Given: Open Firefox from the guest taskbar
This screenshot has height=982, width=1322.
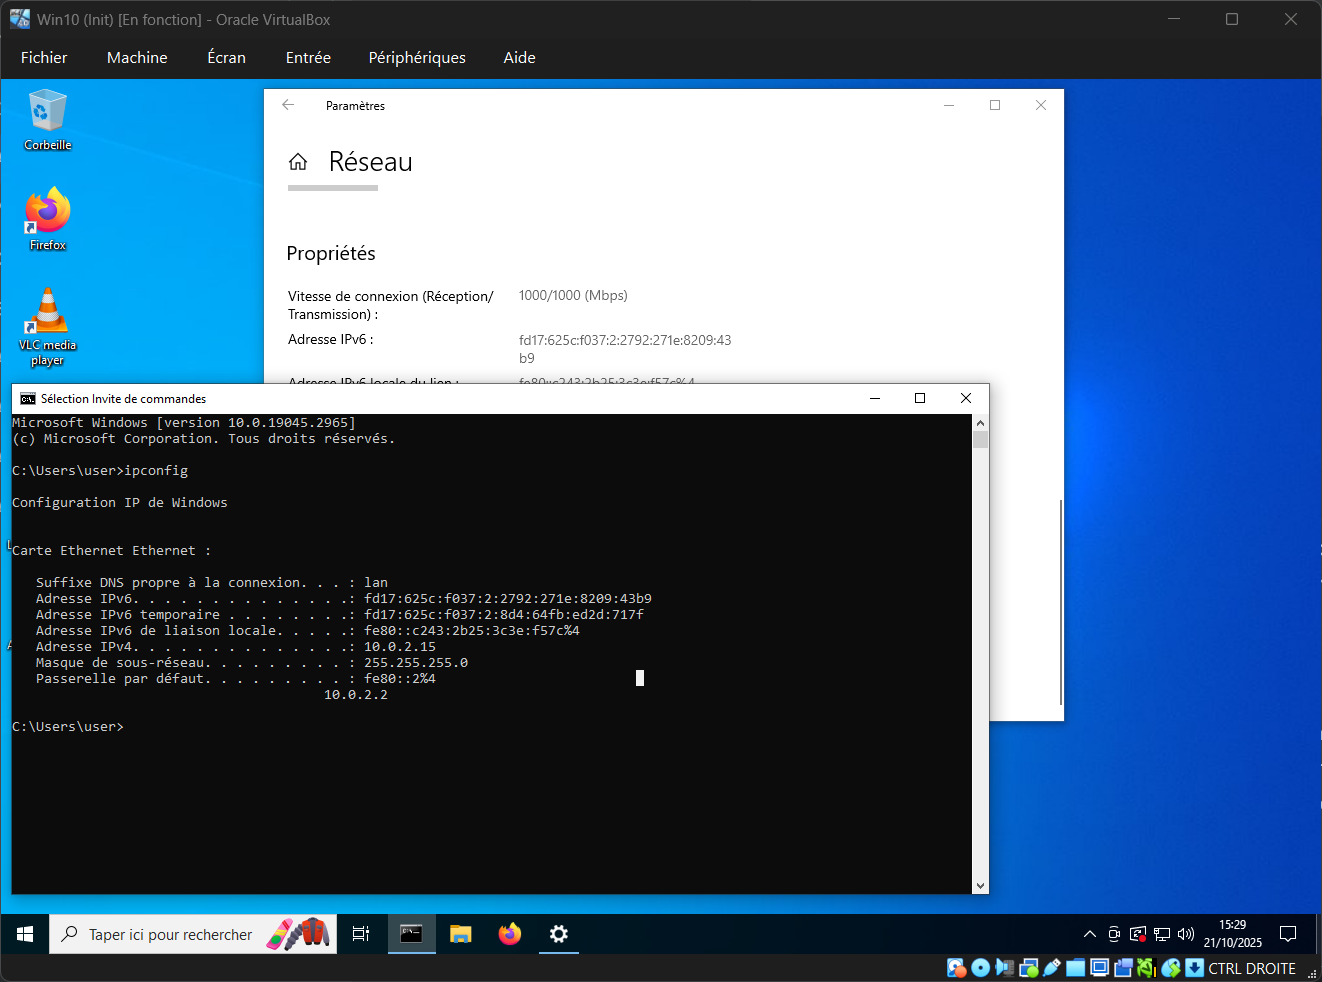Looking at the screenshot, I should [x=510, y=934].
